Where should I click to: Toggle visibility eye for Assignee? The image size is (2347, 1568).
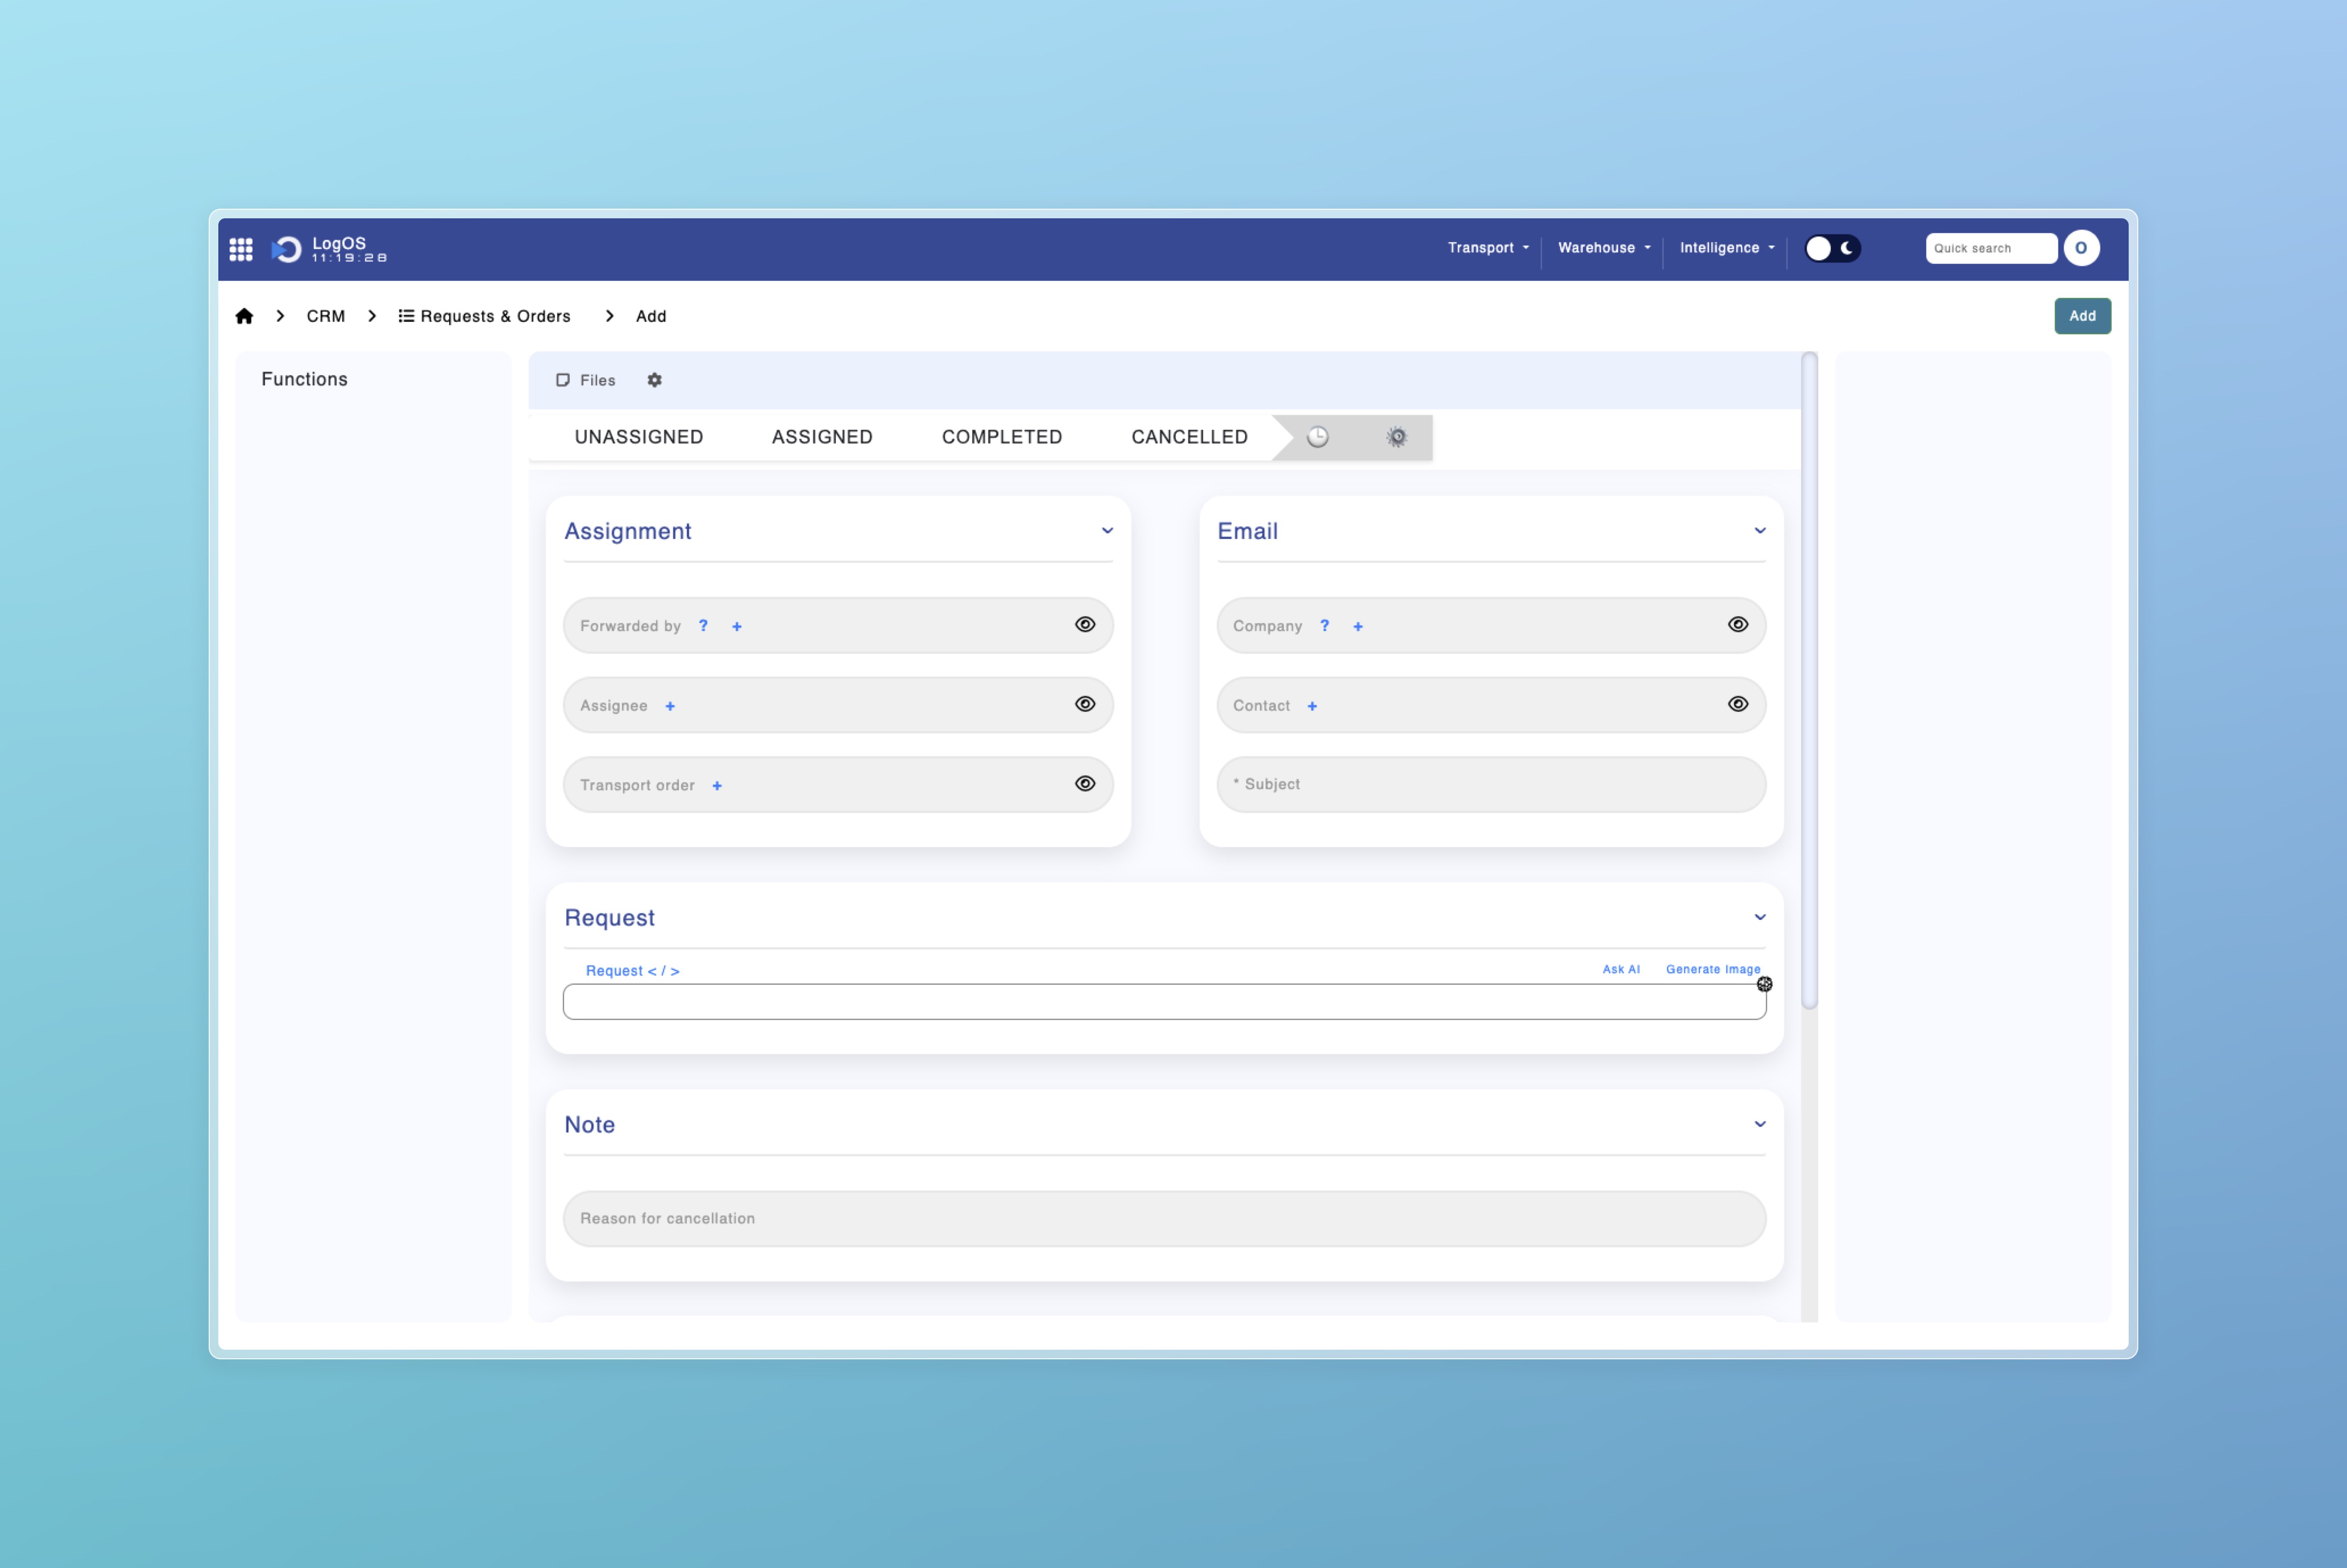[x=1085, y=704]
